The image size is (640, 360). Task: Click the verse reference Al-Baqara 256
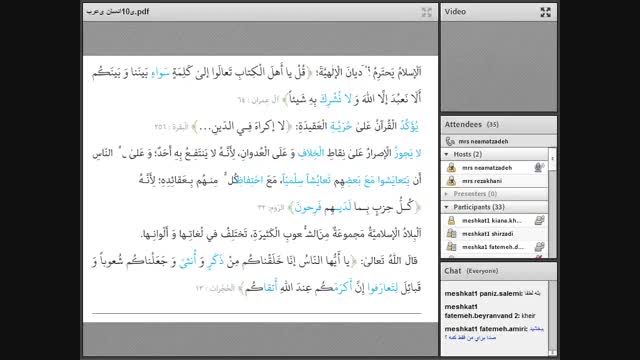pos(171,127)
